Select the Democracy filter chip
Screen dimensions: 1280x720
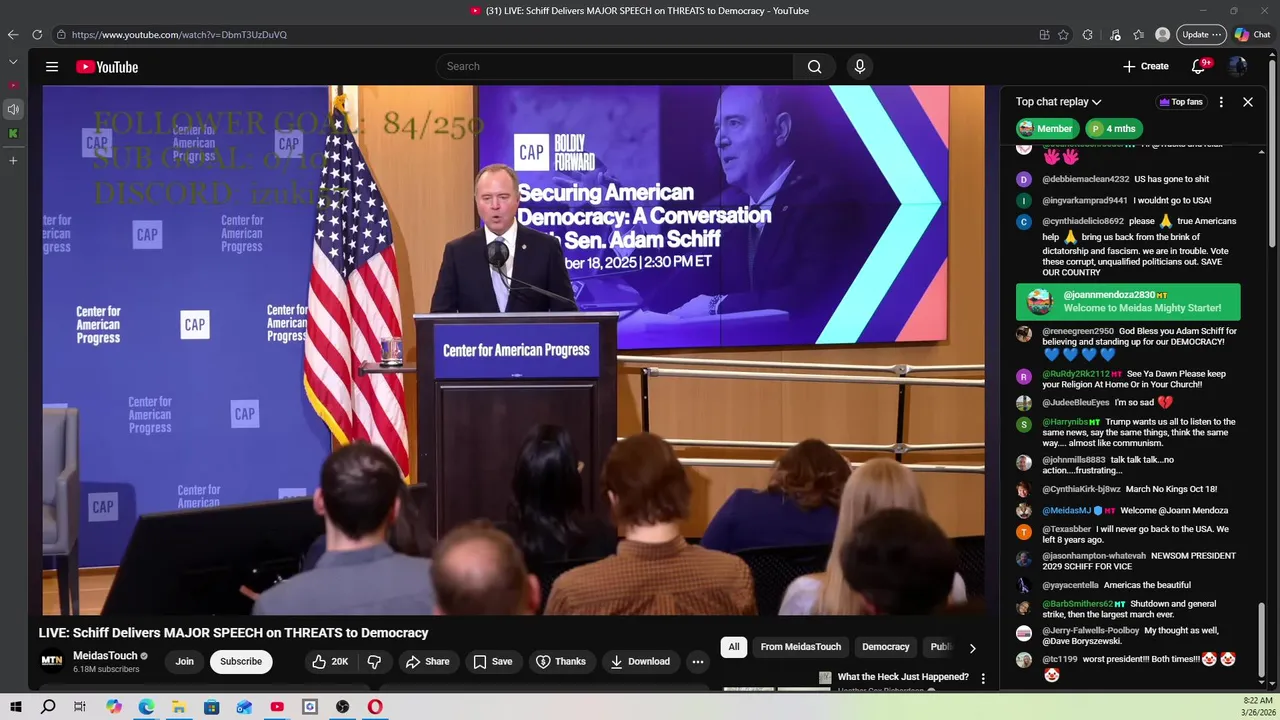(886, 647)
